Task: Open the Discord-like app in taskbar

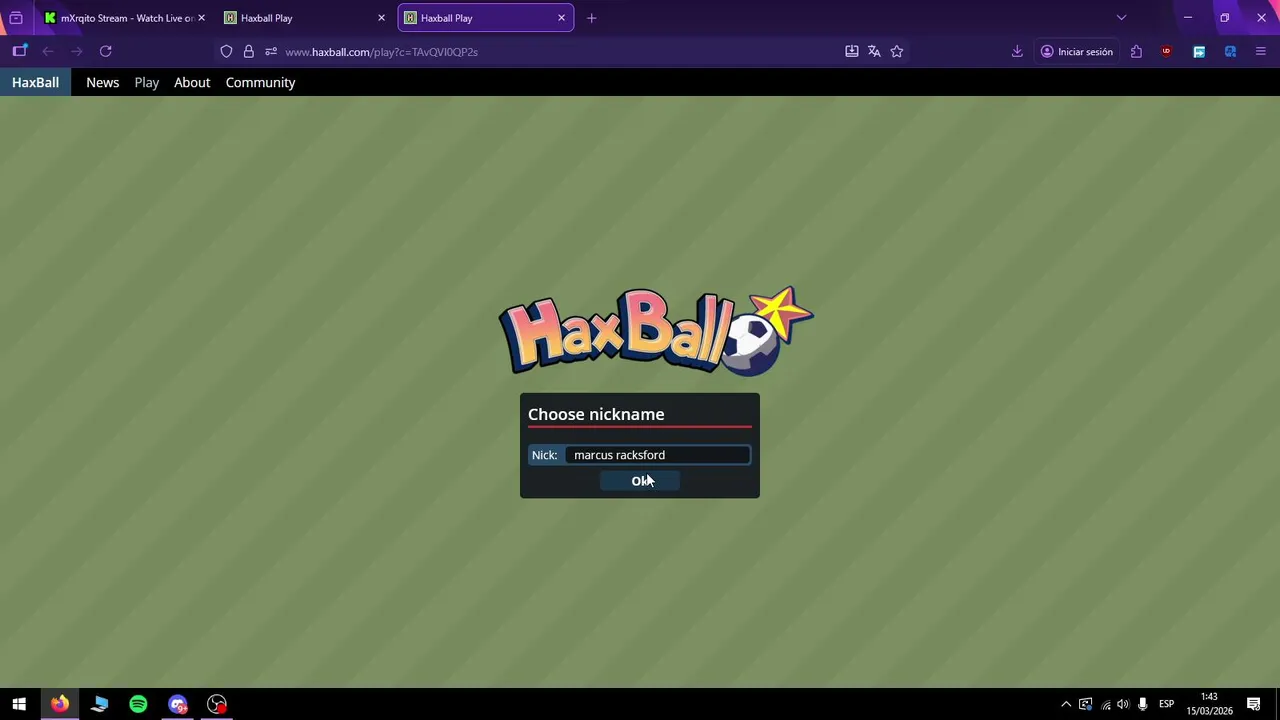Action: 178,704
